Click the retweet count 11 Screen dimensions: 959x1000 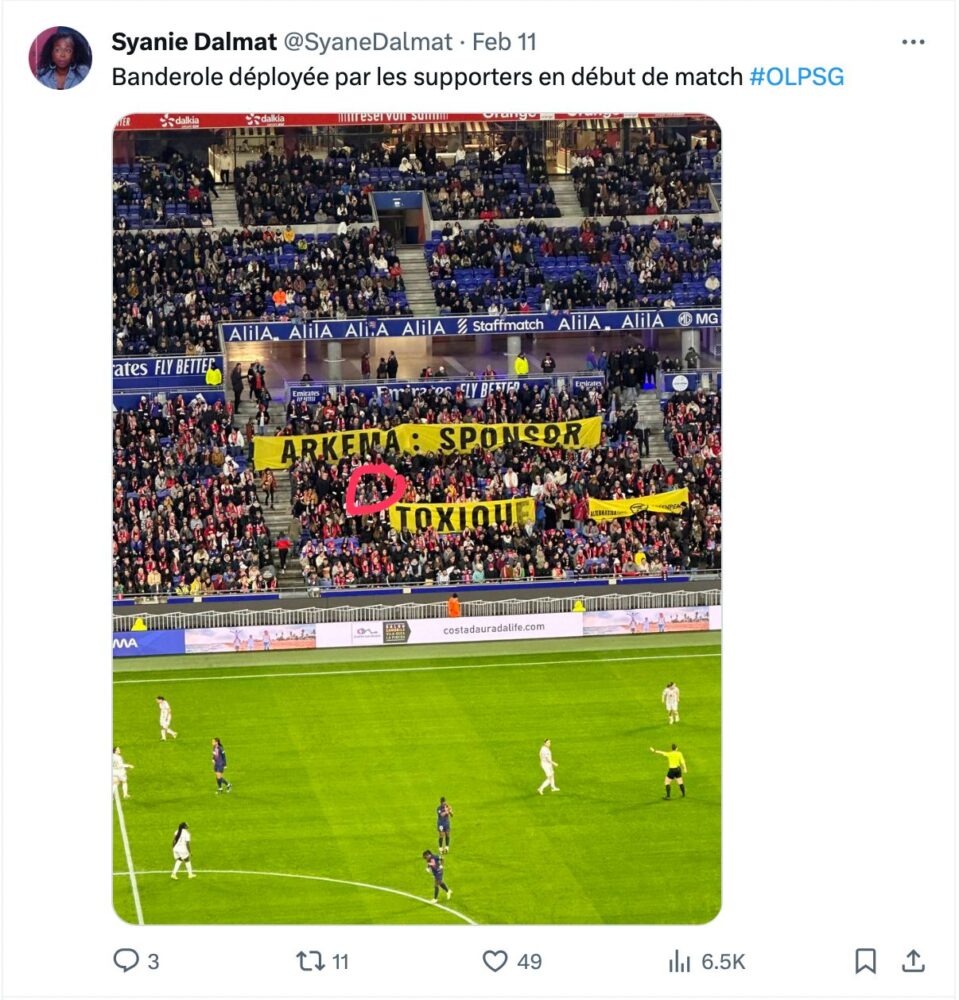340,961
